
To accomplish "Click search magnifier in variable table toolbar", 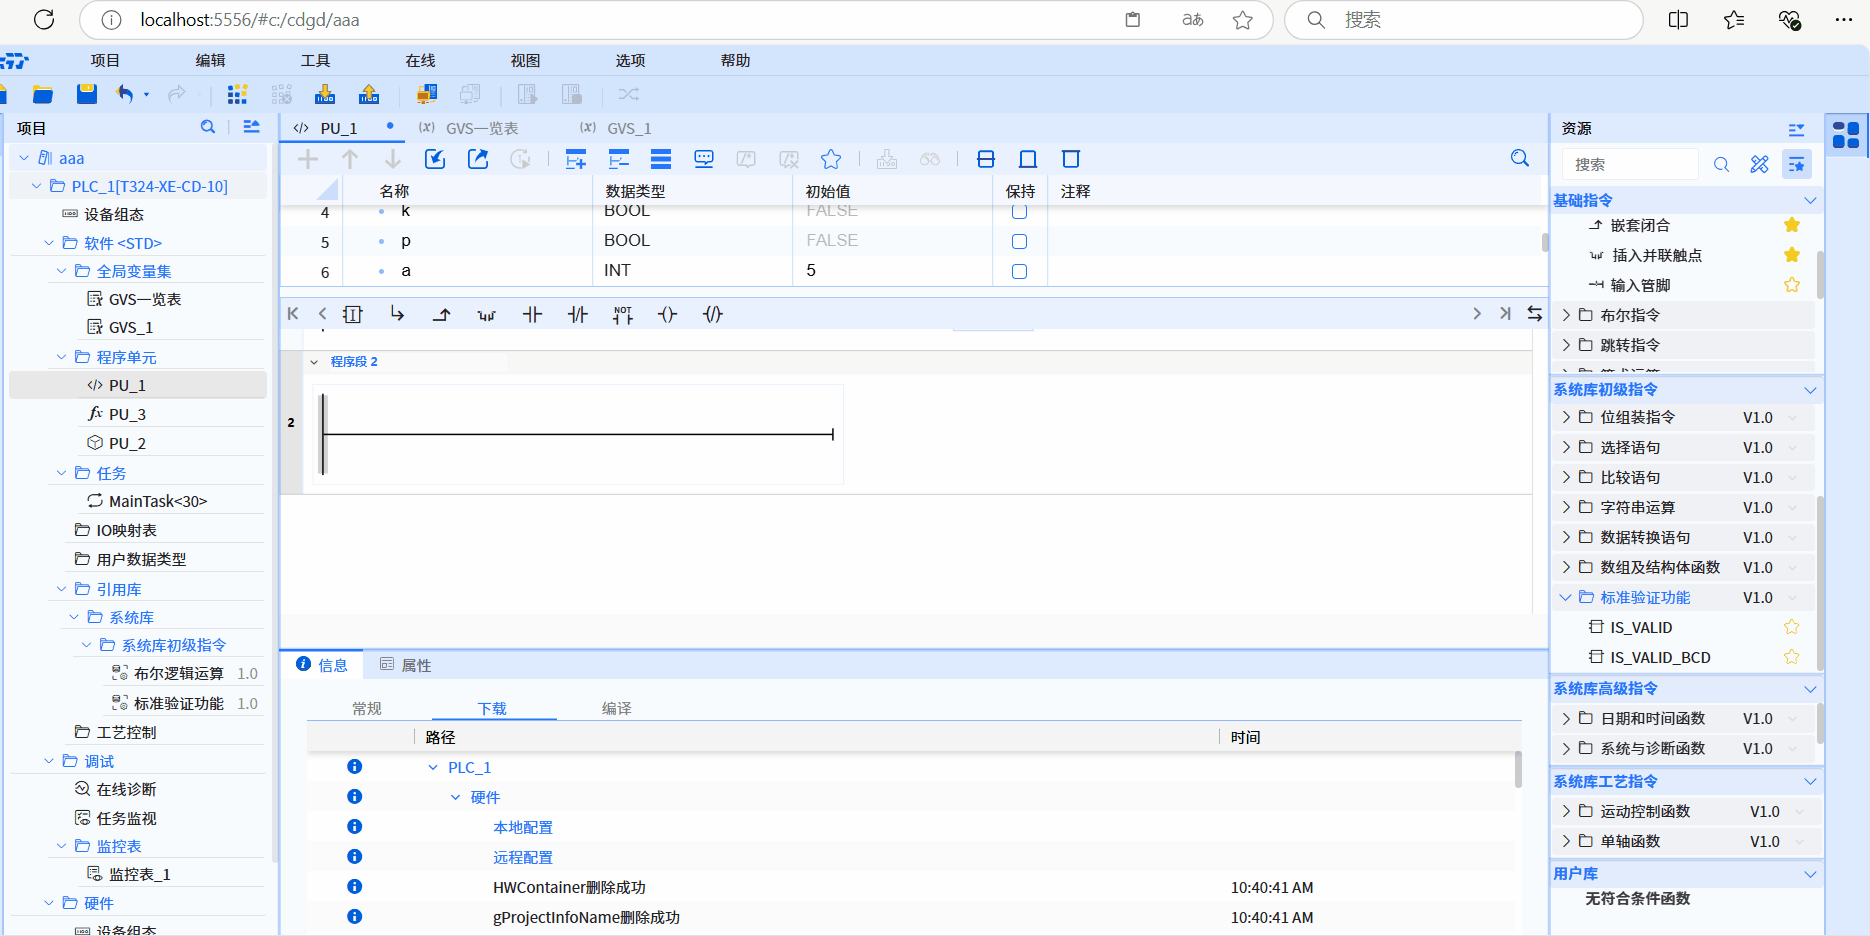I will coord(1520,159).
